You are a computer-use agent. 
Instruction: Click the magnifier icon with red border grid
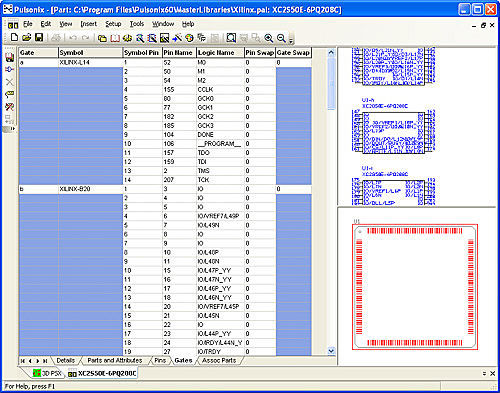coord(152,38)
